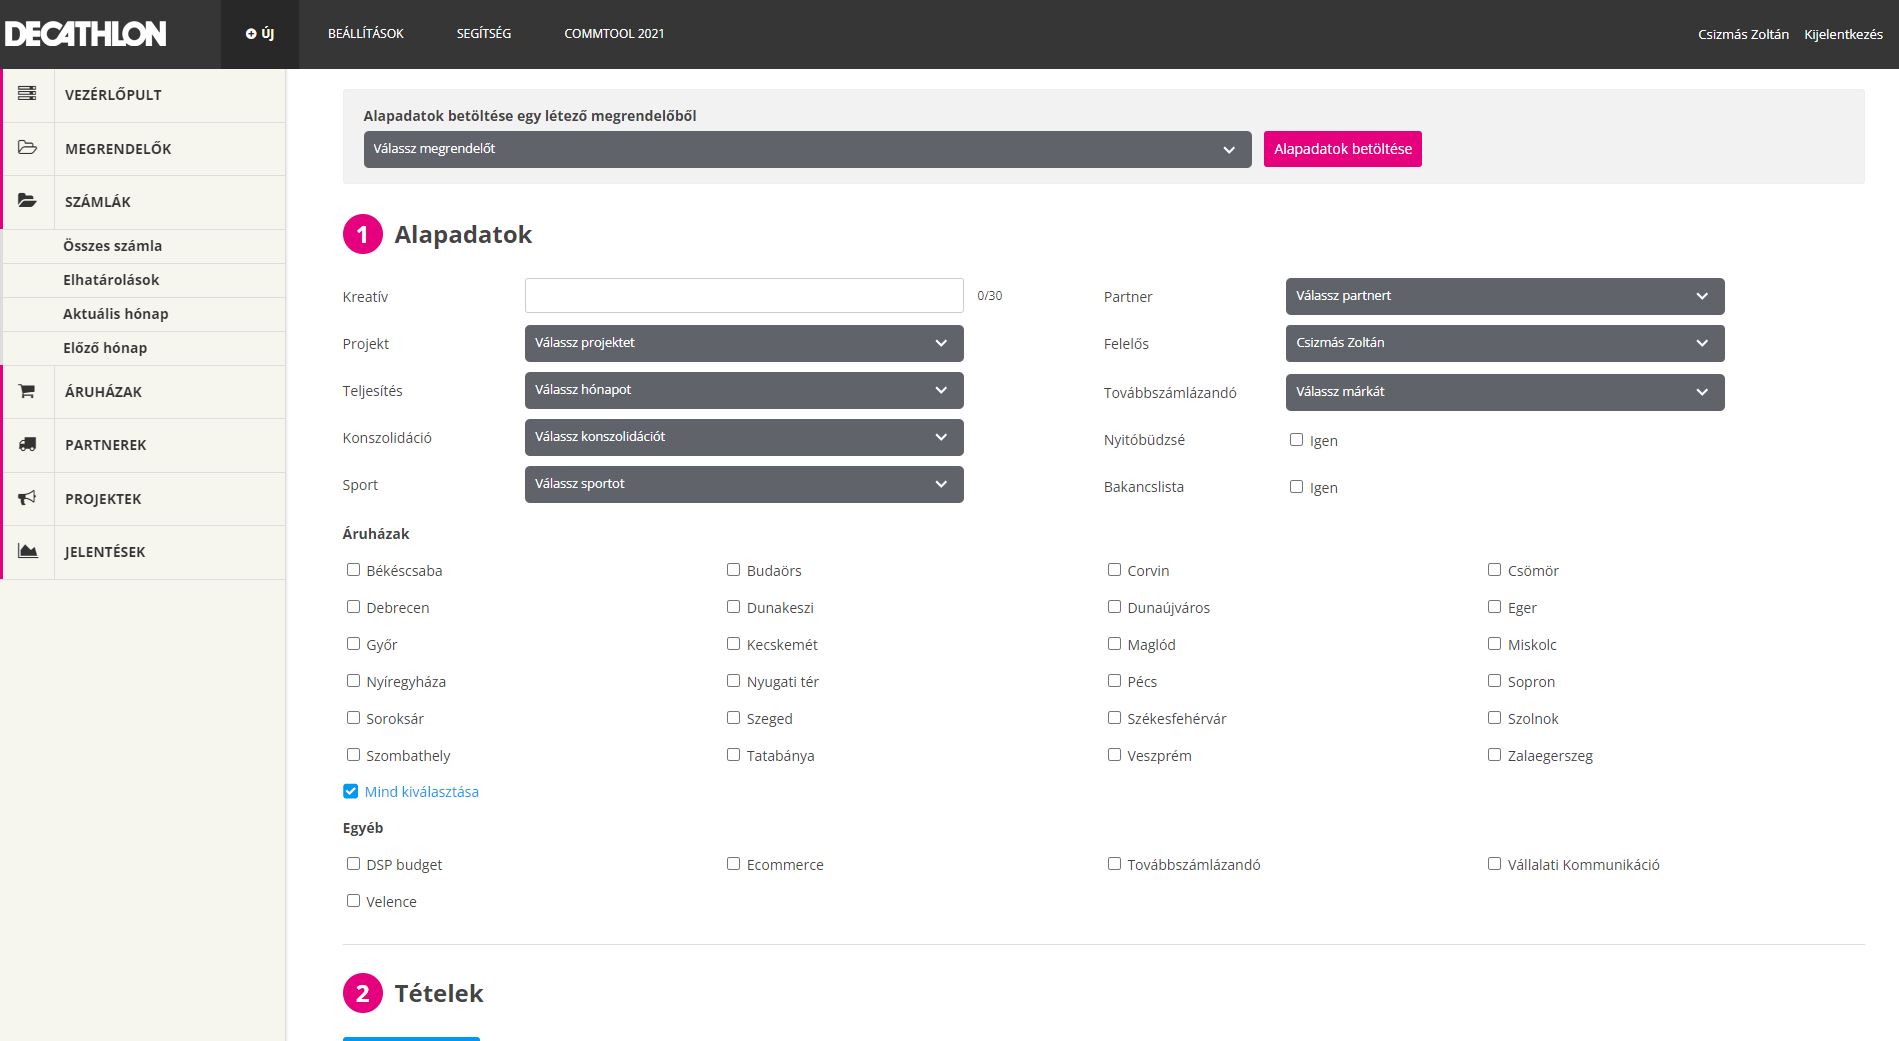Click the Kijelentkezés logout link
Screen dimensions: 1899x1041
click(x=1842, y=34)
